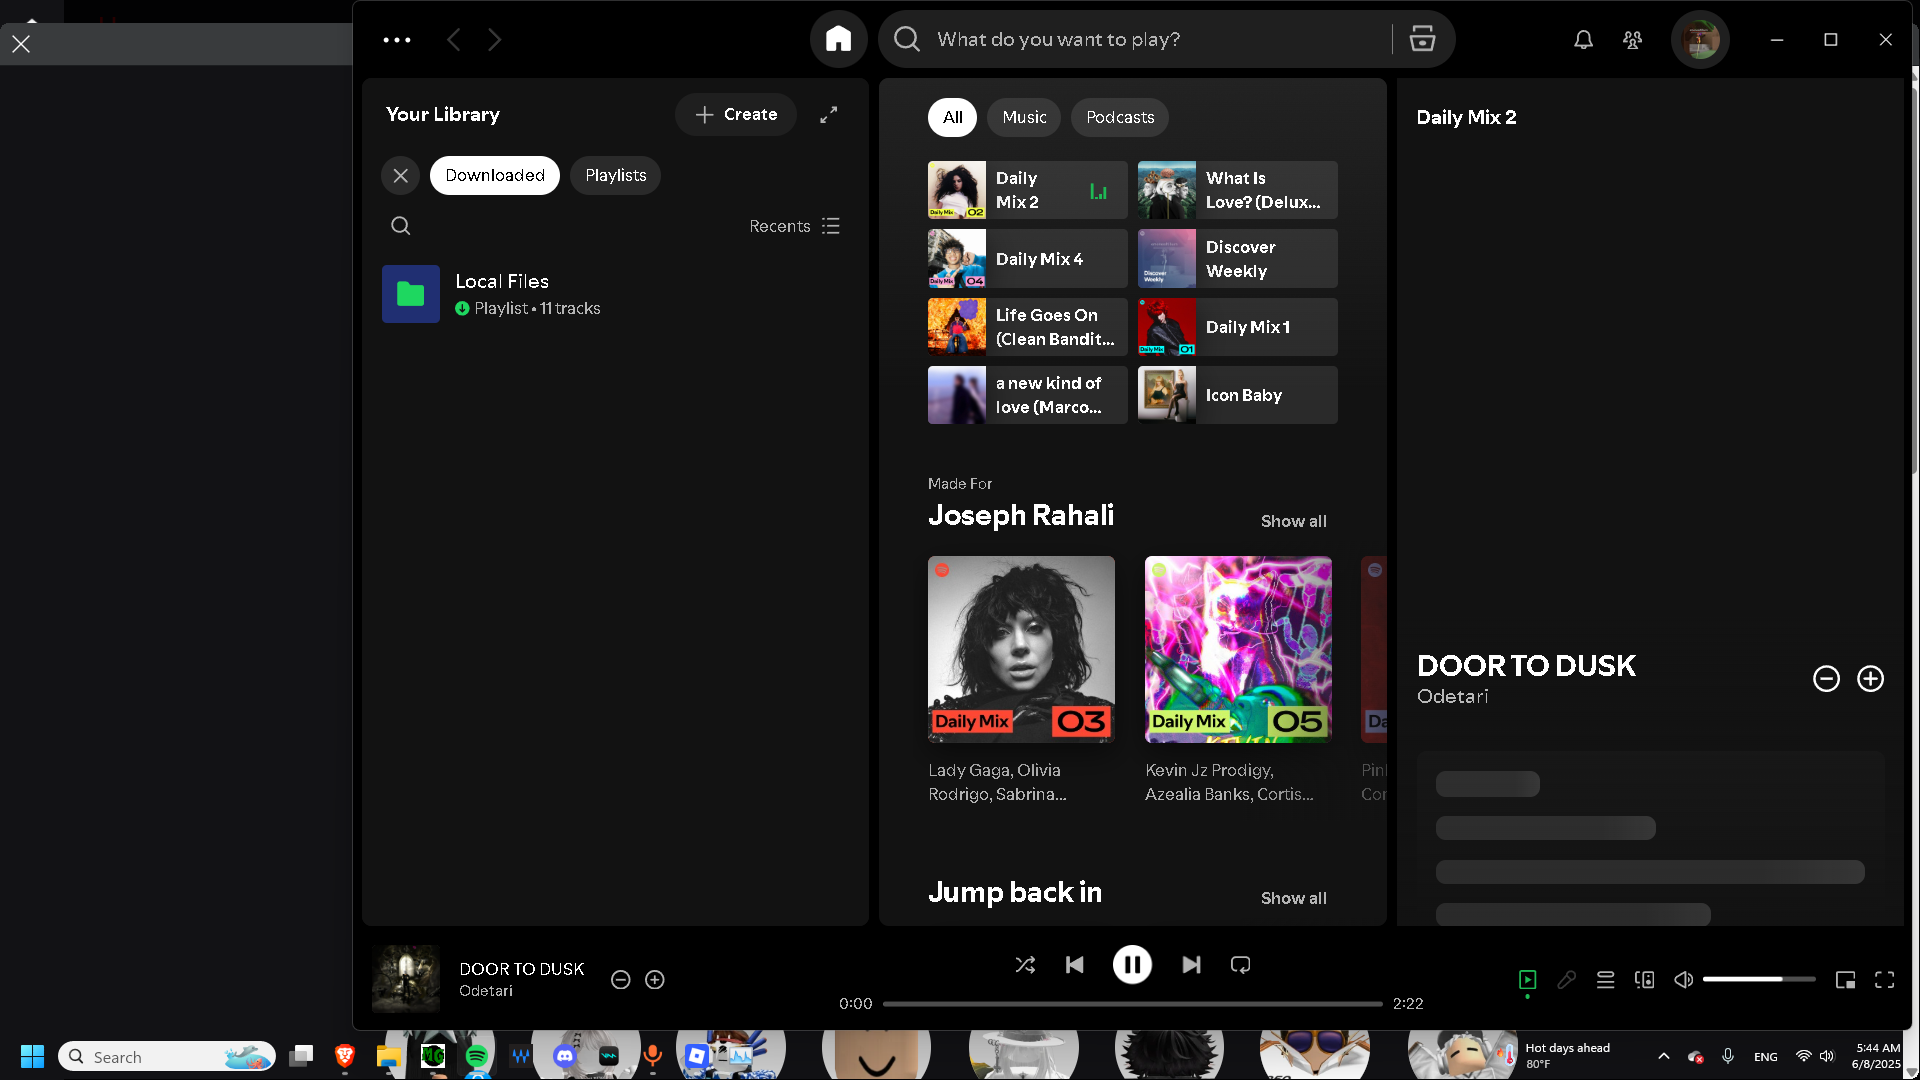Open the What's New notifications bell
This screenshot has height=1080, width=1920.
pyautogui.click(x=1583, y=40)
